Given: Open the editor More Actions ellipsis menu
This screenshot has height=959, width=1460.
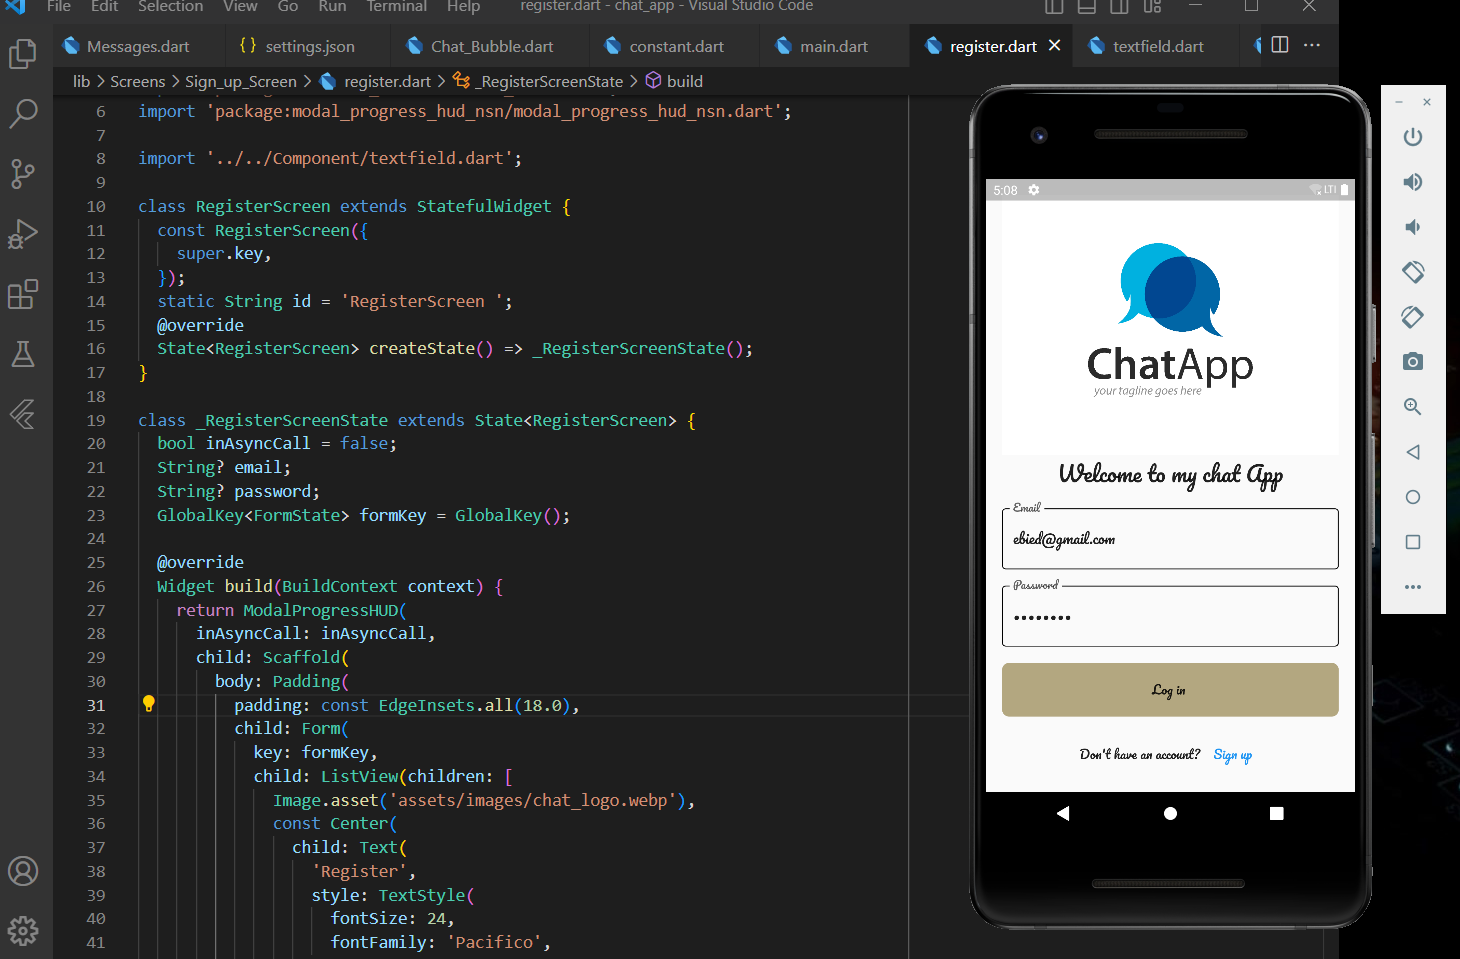Looking at the screenshot, I should click(x=1313, y=45).
